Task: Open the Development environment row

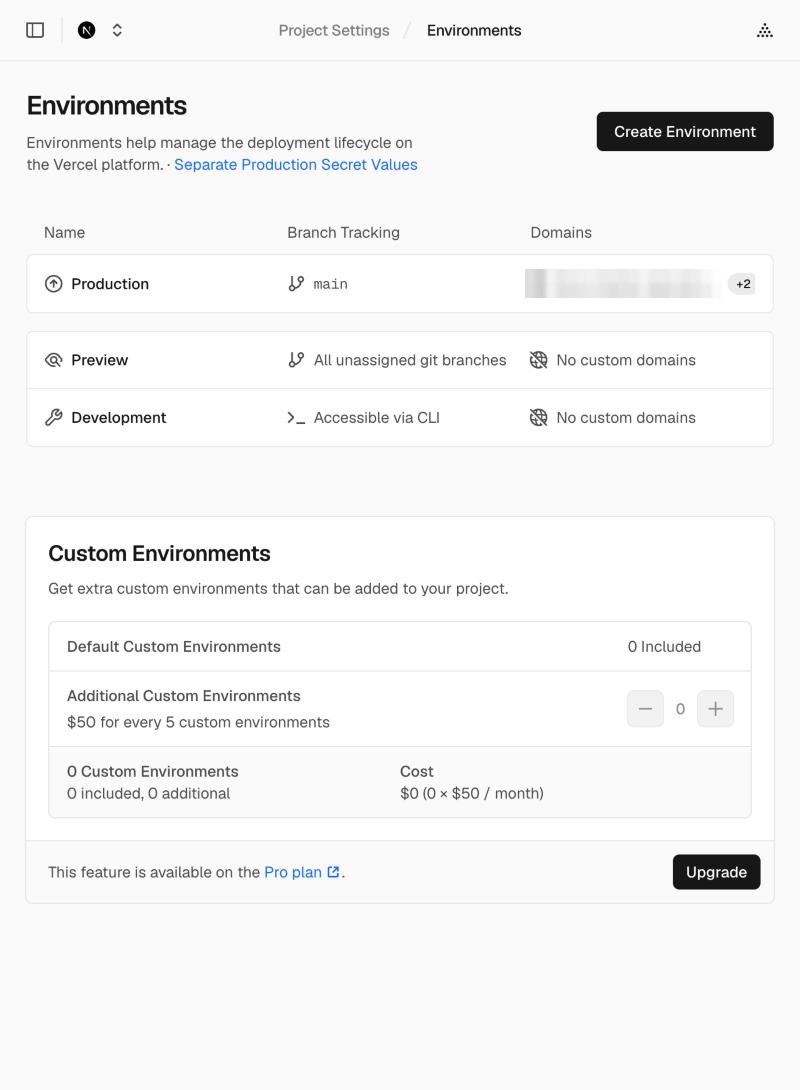Action: [400, 417]
